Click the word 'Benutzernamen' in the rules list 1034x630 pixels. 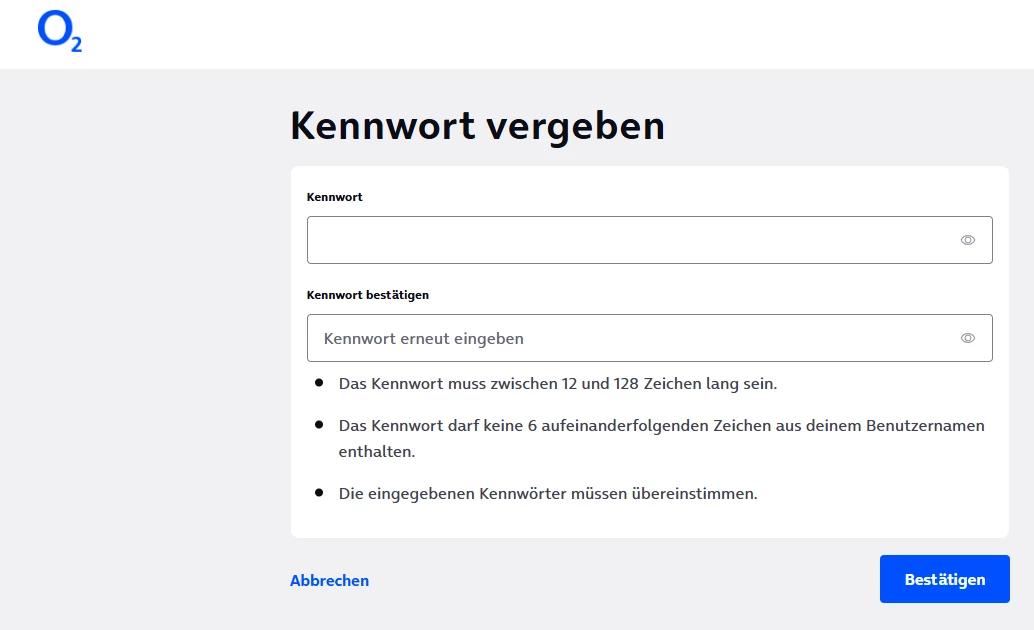[927, 426]
